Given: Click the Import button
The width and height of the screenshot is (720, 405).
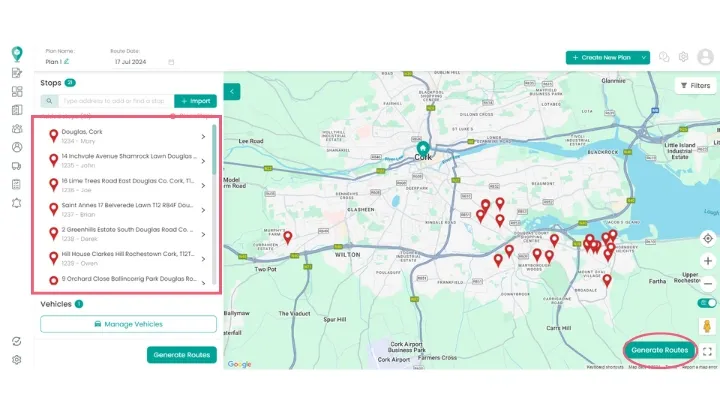Looking at the screenshot, I should [195, 101].
